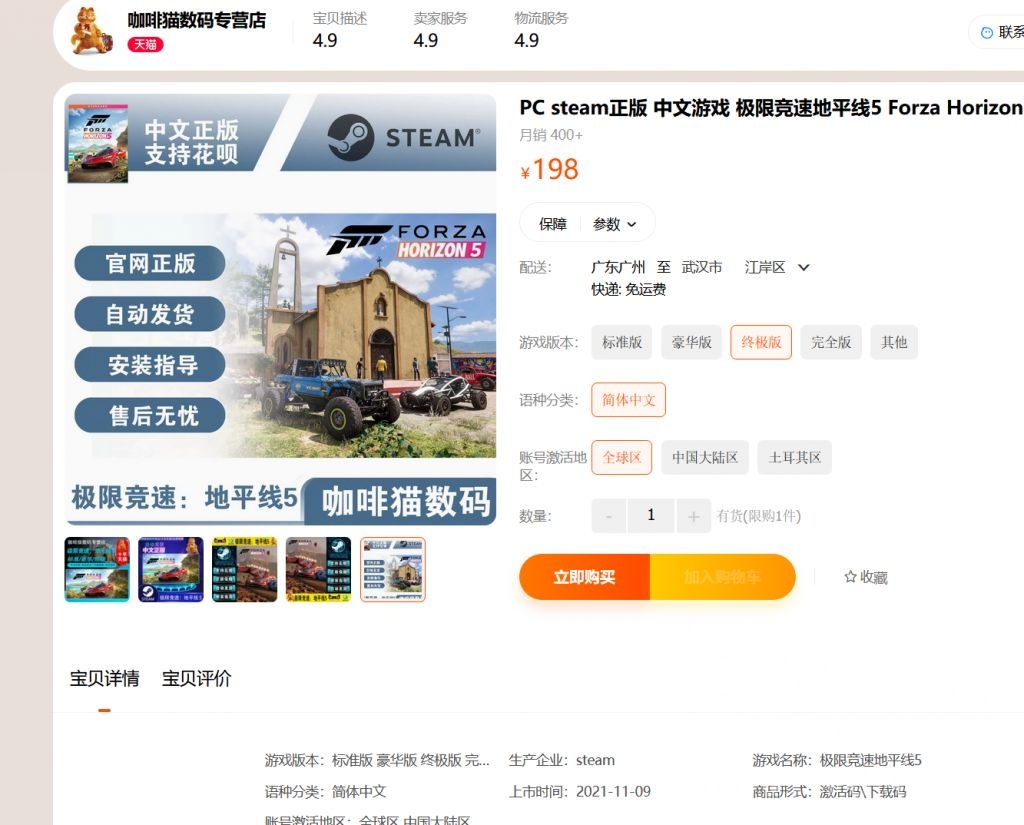1024x825 pixels.
Task: Select the second product thumbnail
Action: [x=170, y=570]
